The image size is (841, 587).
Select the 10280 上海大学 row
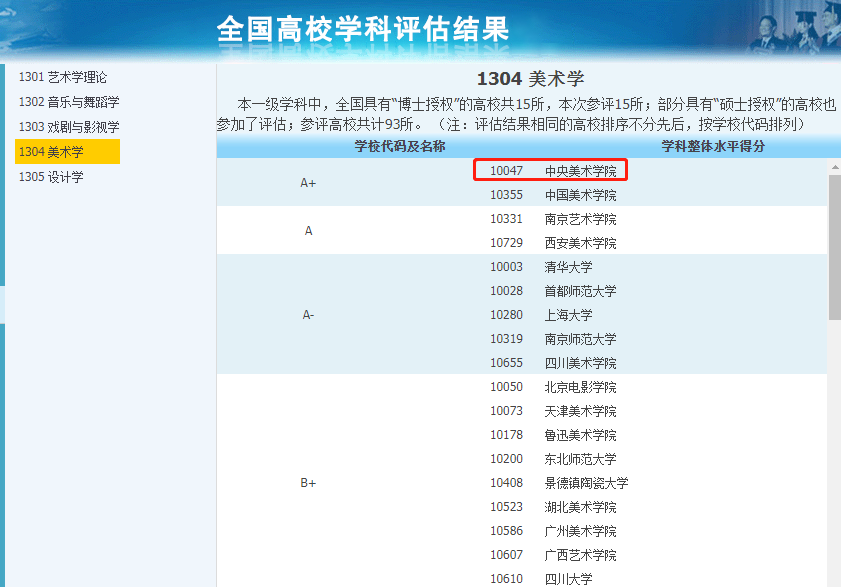[x=541, y=315]
